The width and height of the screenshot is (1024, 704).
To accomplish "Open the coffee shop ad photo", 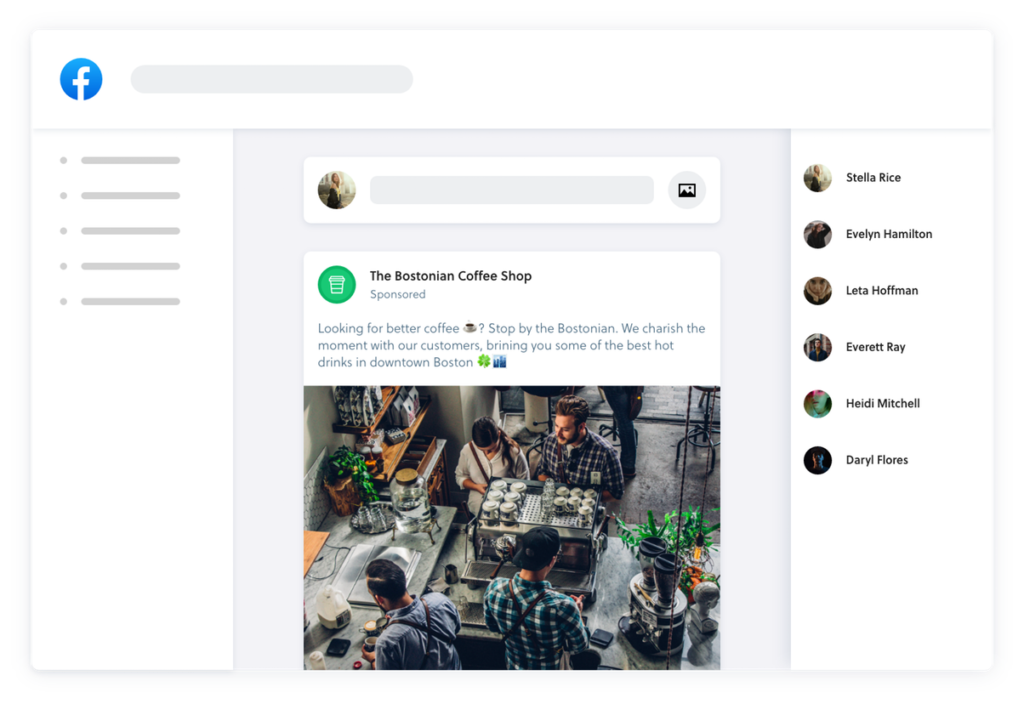I will (x=511, y=527).
